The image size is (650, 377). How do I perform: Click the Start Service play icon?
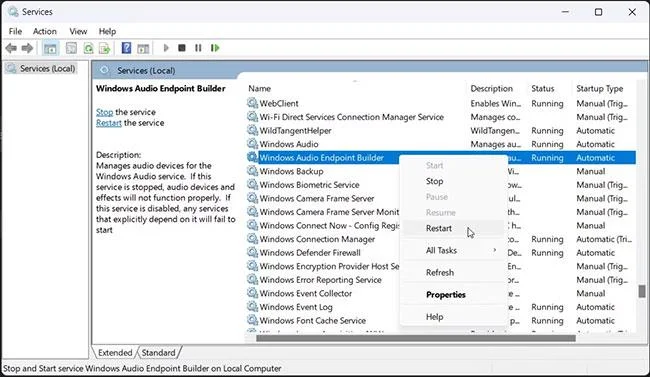(166, 48)
